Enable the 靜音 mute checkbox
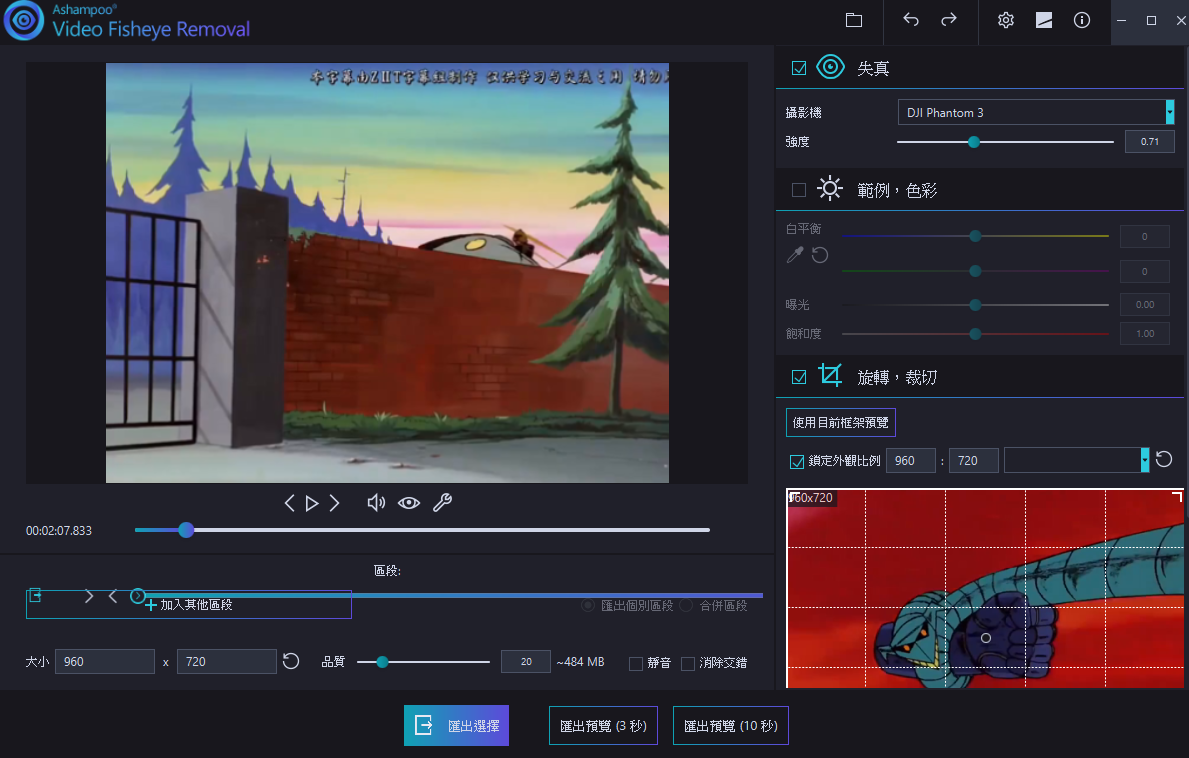Image resolution: width=1189 pixels, height=758 pixels. coord(636,664)
